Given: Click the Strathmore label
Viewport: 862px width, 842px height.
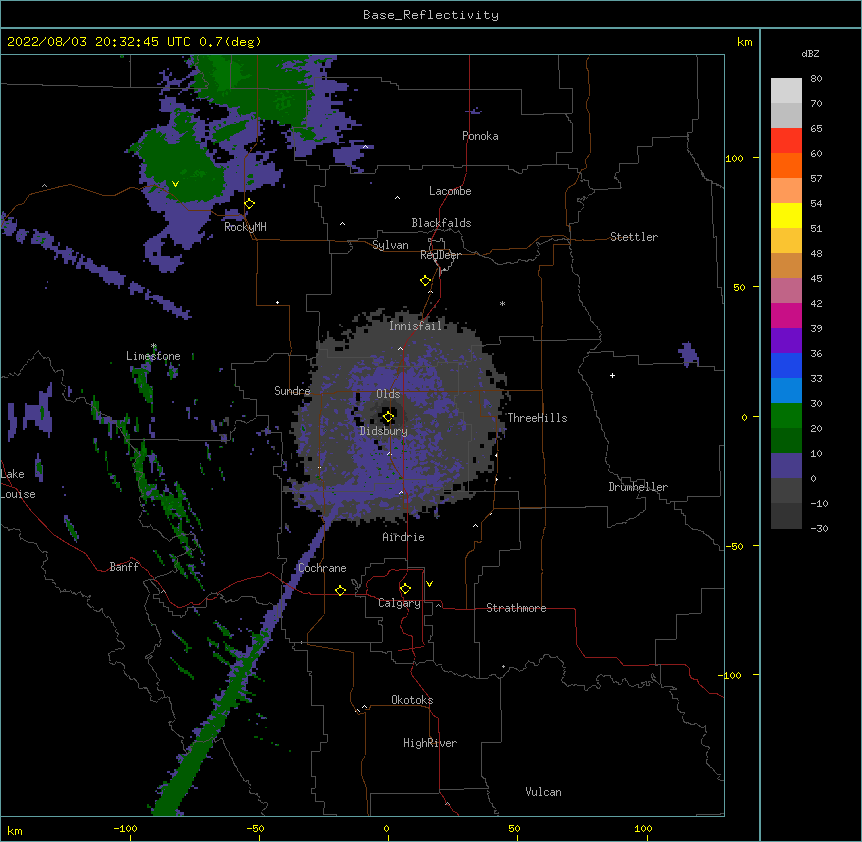Looking at the screenshot, I should (x=516, y=608).
